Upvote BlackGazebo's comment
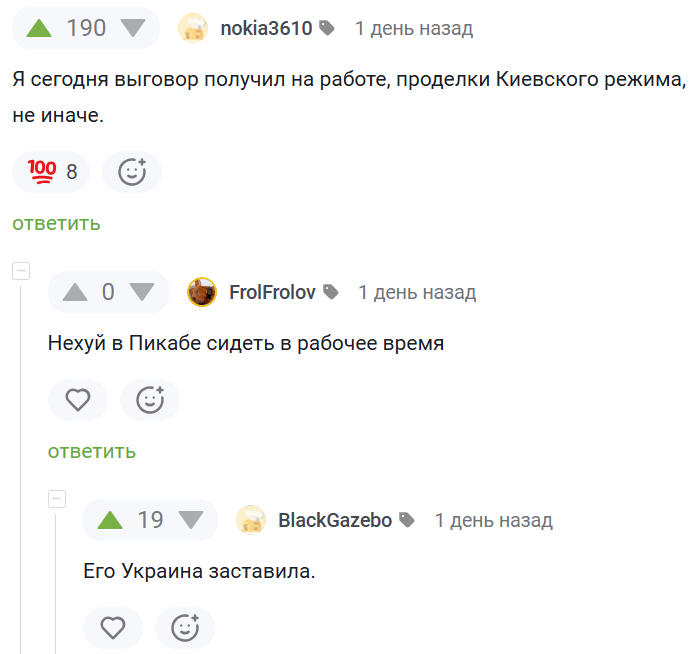 [110, 520]
